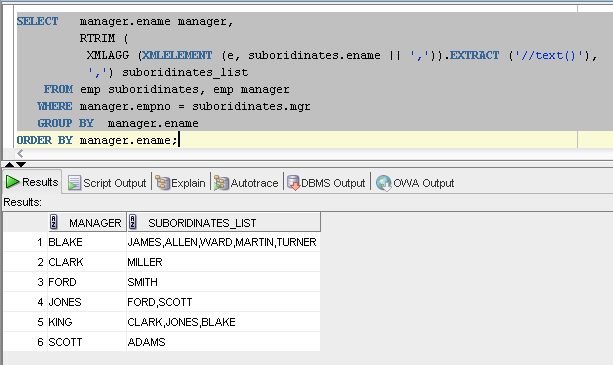
Task: Click the ADAMS subordinates cell
Action: (223, 342)
